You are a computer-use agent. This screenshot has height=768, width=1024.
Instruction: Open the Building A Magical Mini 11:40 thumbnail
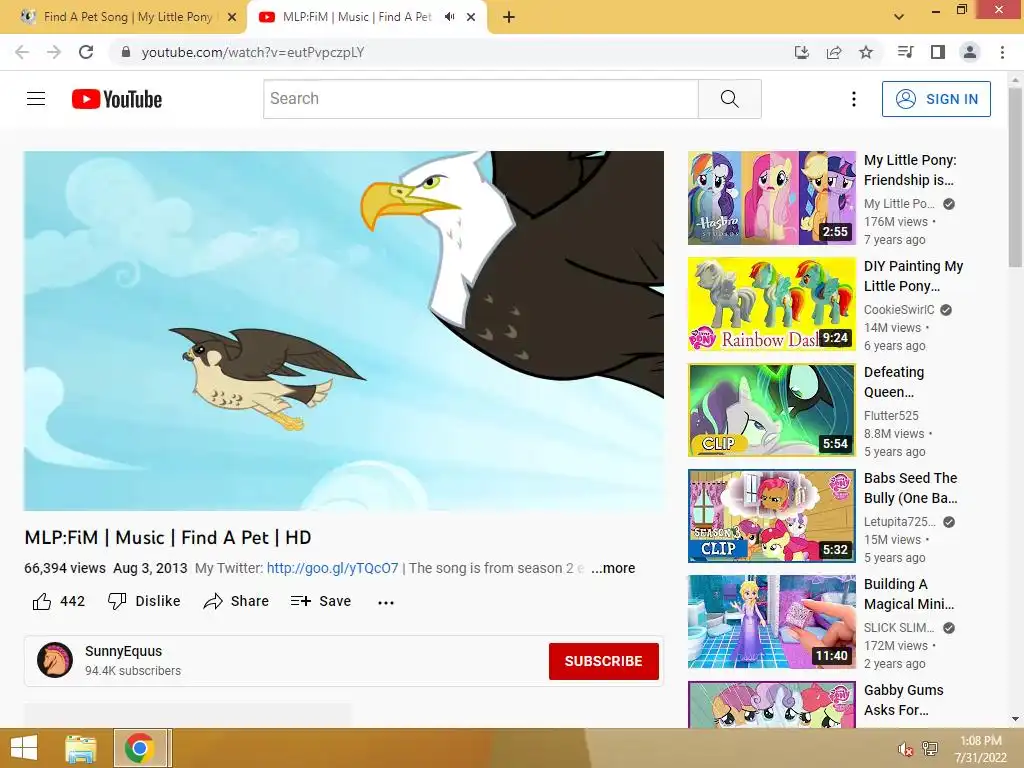[771, 622]
